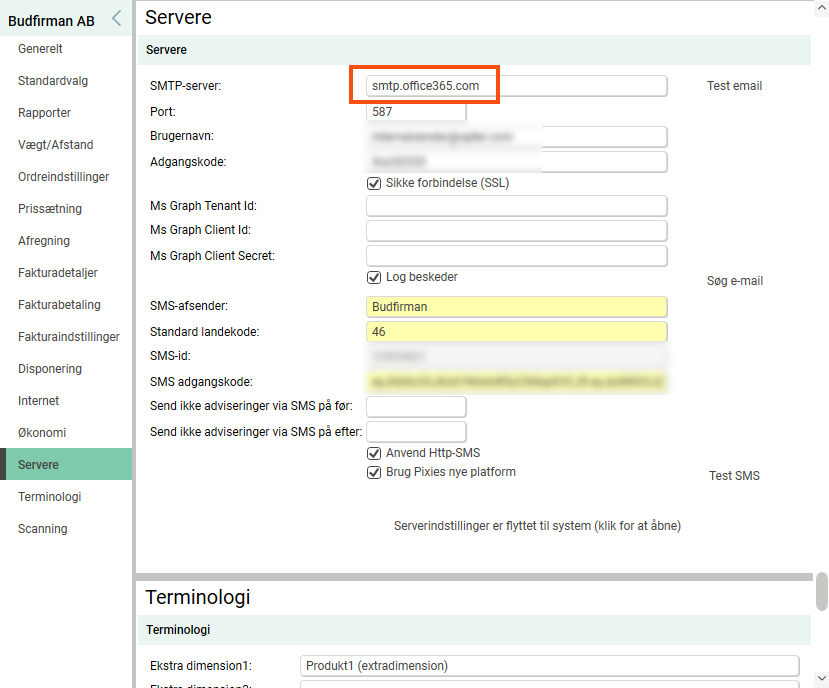Click the SMTP-server input field
Image resolution: width=829 pixels, height=688 pixels.
coord(516,86)
